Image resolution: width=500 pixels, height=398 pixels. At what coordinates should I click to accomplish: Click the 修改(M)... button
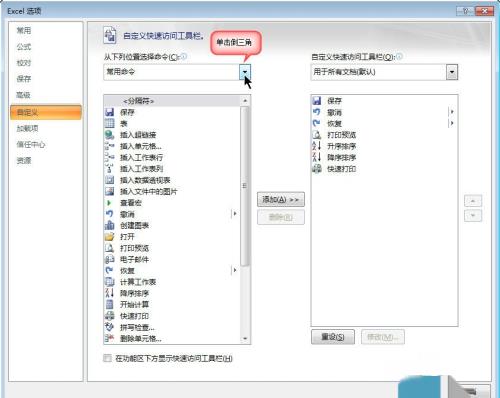(383, 337)
